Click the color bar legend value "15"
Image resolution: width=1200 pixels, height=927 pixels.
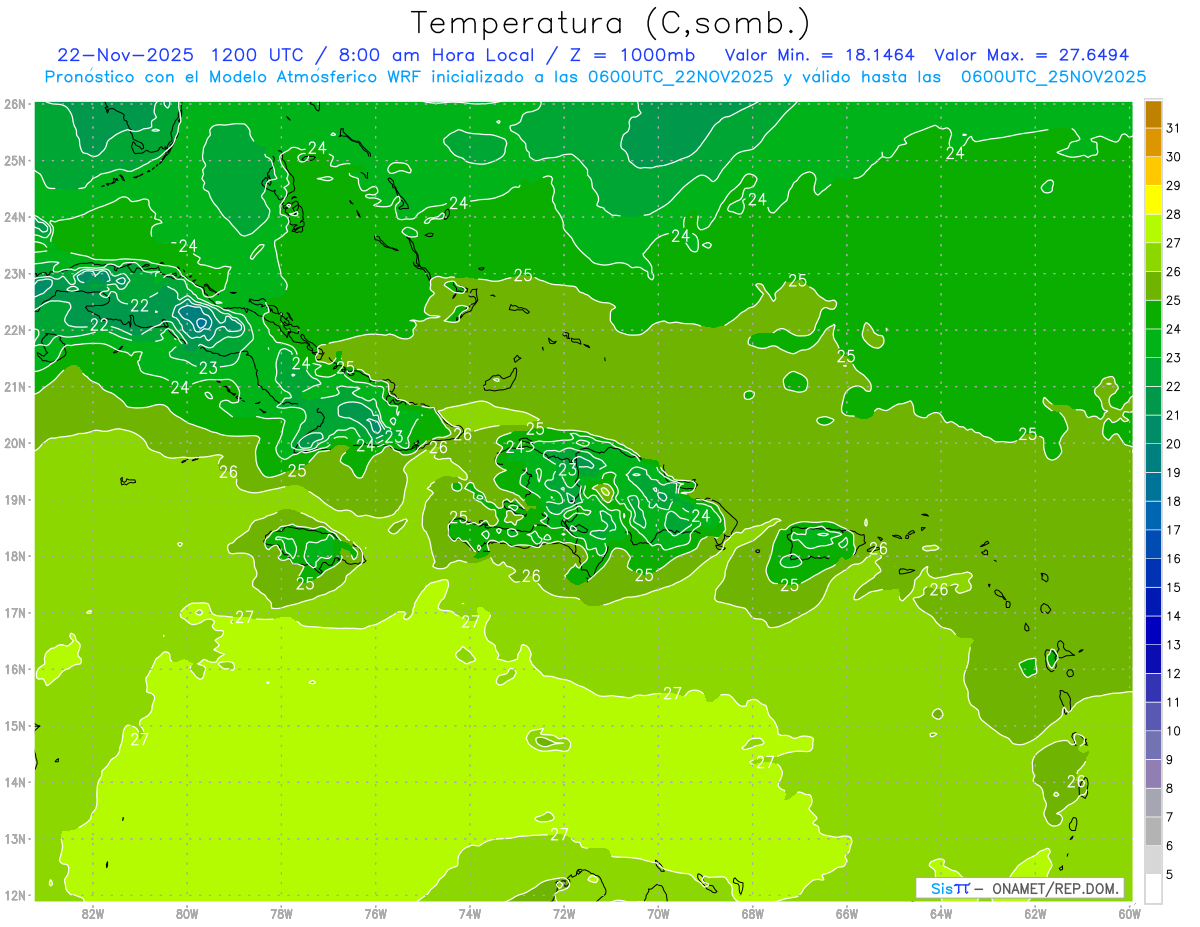point(1174,587)
